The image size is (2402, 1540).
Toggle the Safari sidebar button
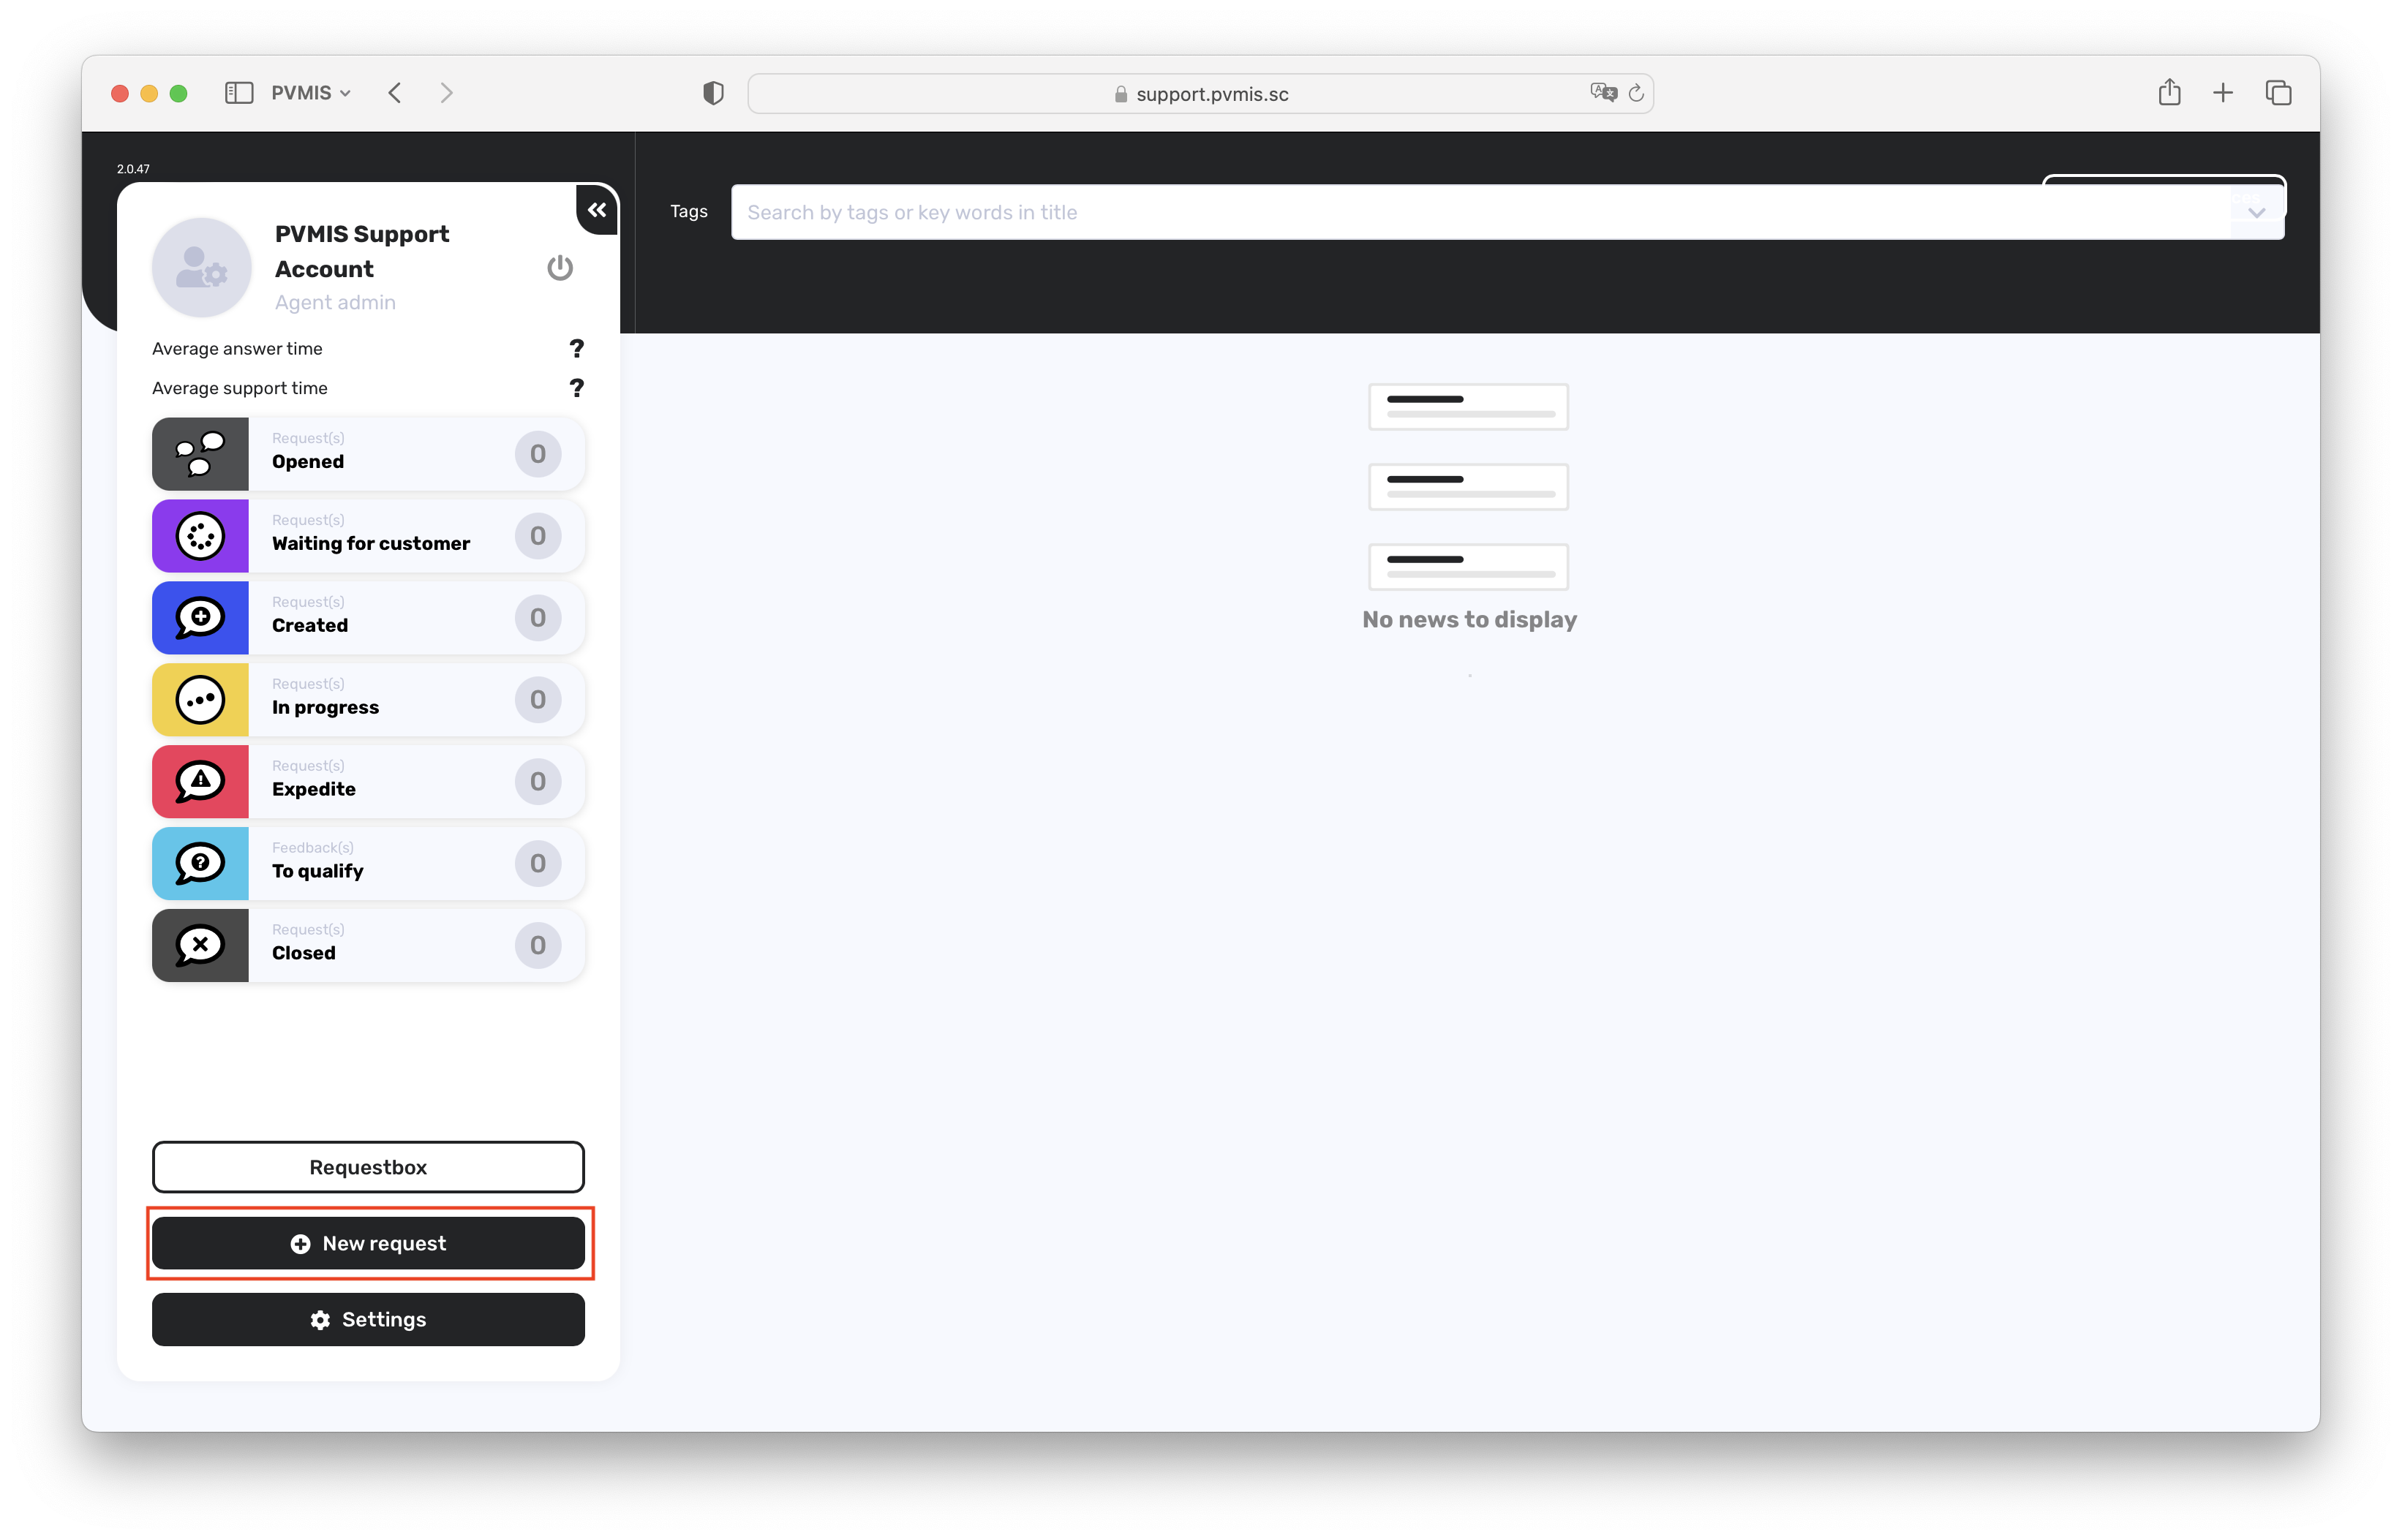tap(239, 93)
